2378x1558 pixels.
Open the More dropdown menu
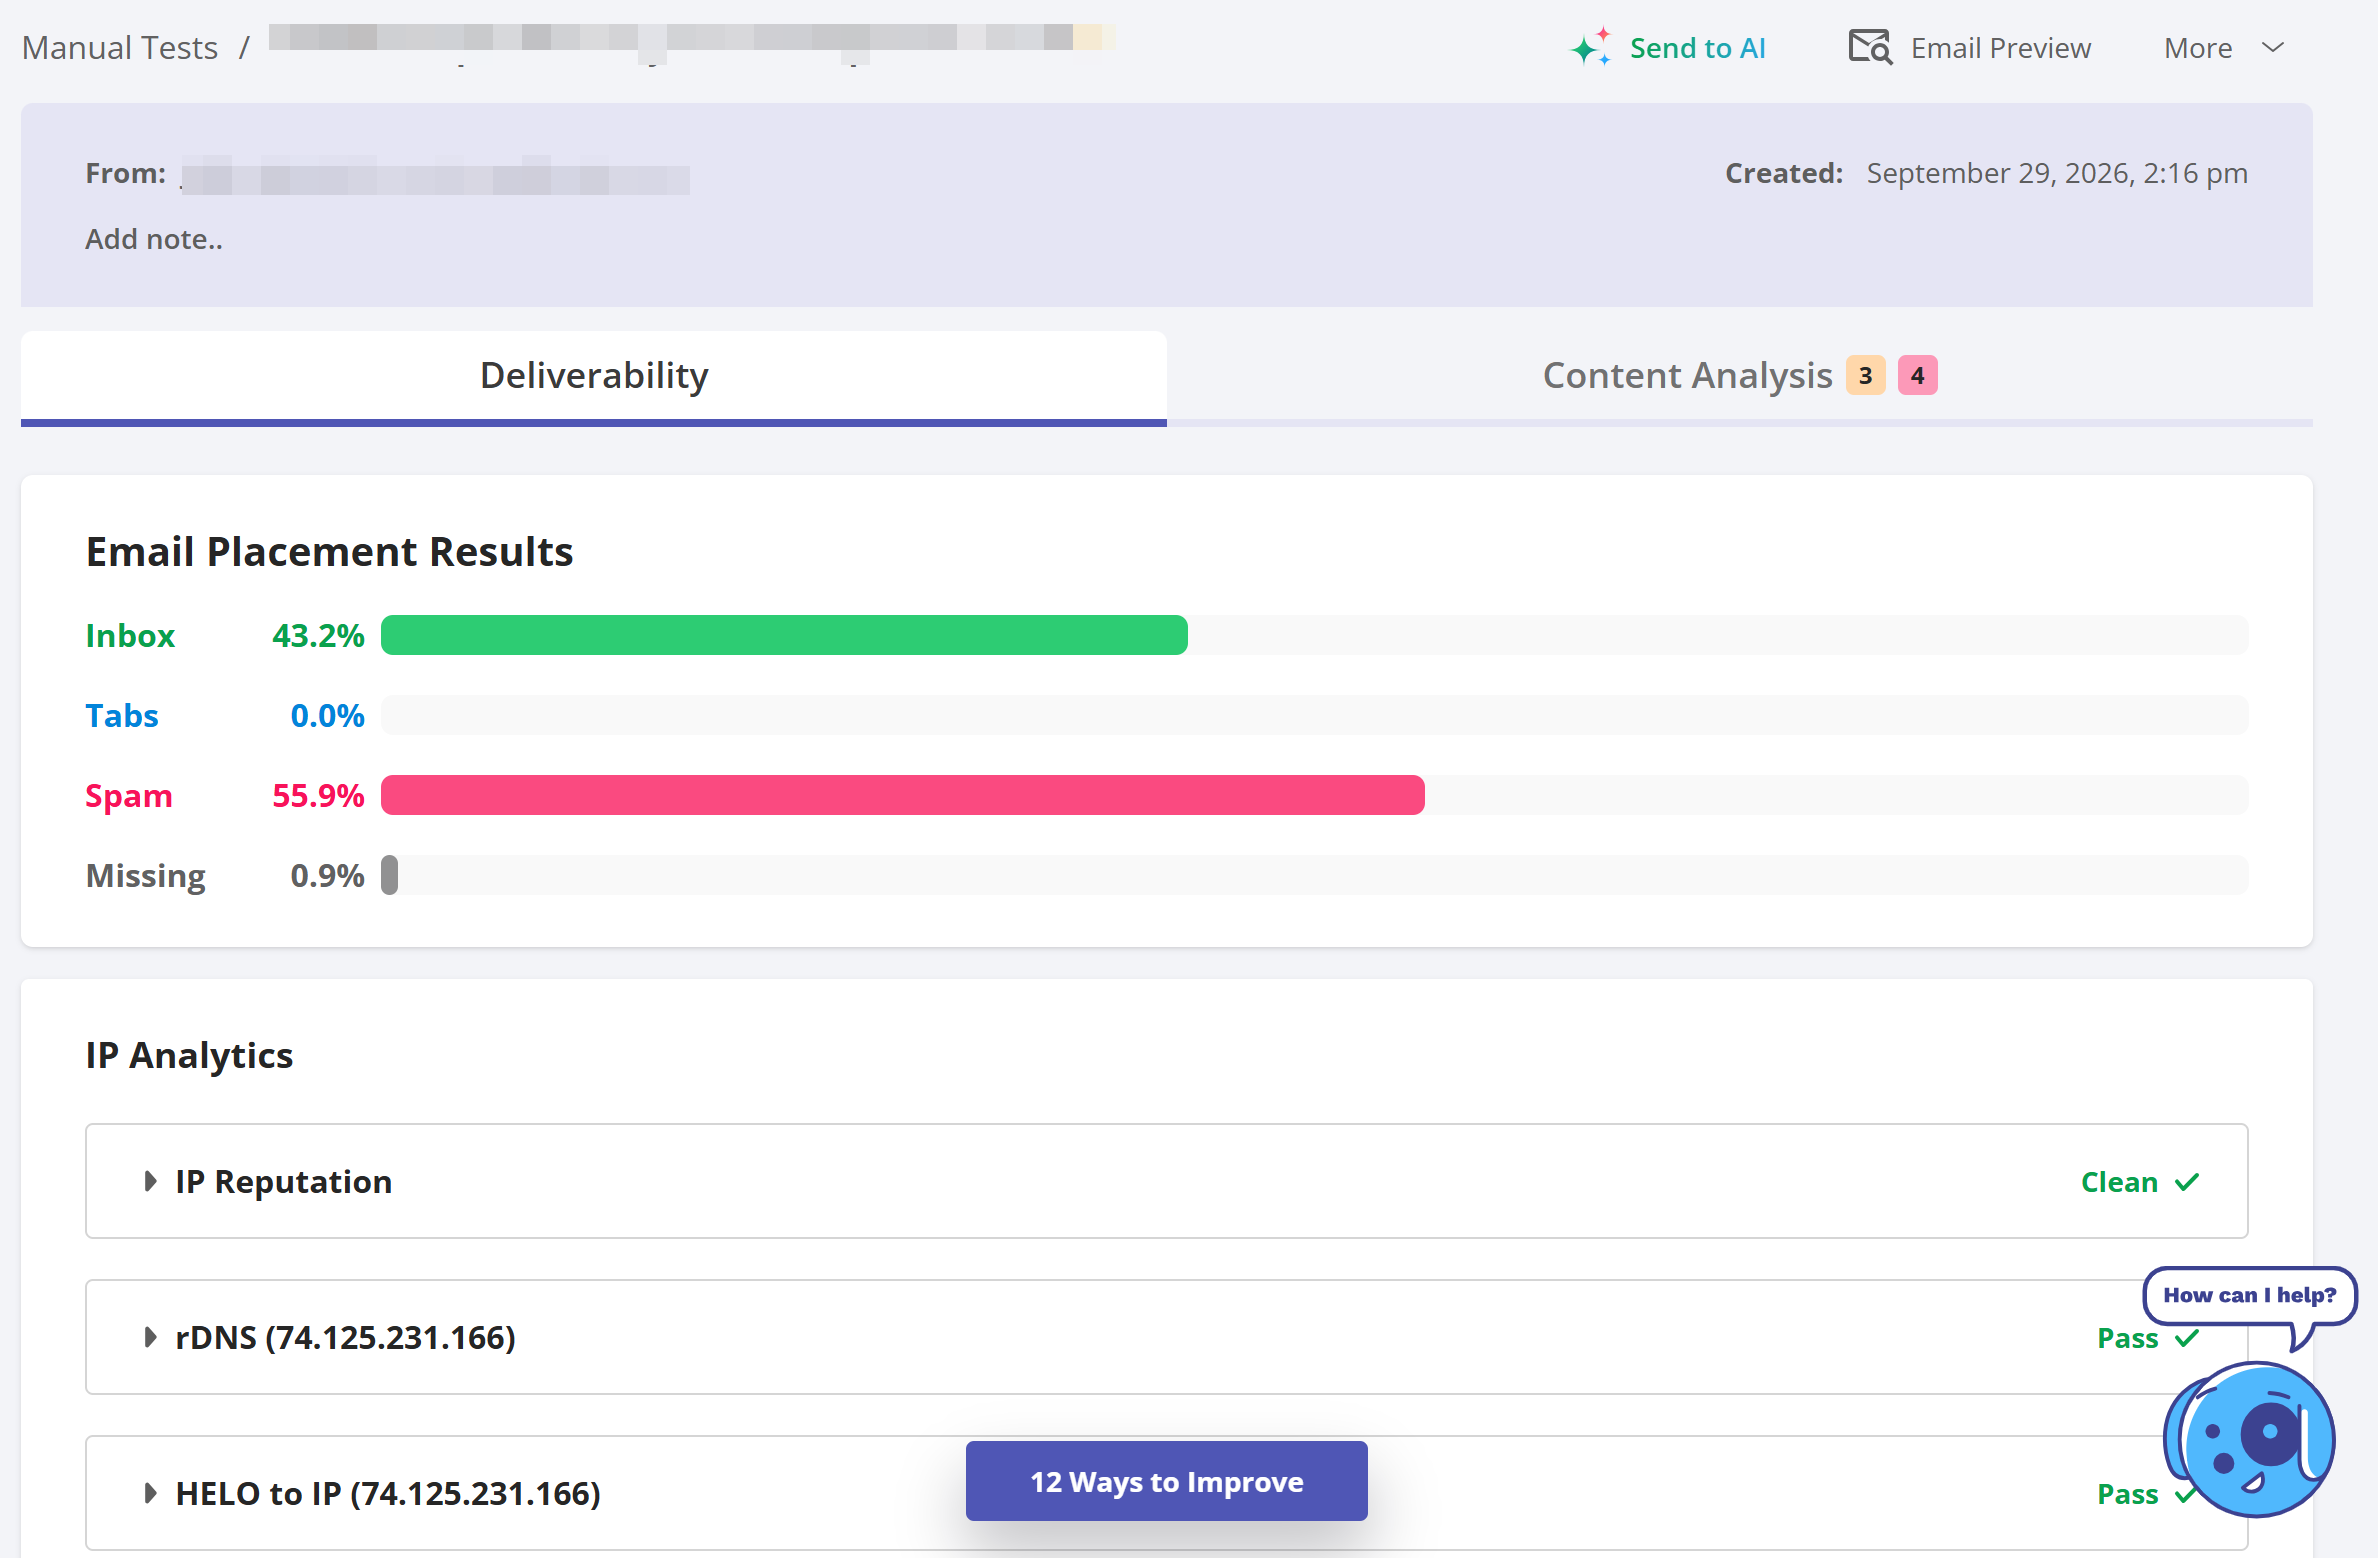tap(2224, 48)
